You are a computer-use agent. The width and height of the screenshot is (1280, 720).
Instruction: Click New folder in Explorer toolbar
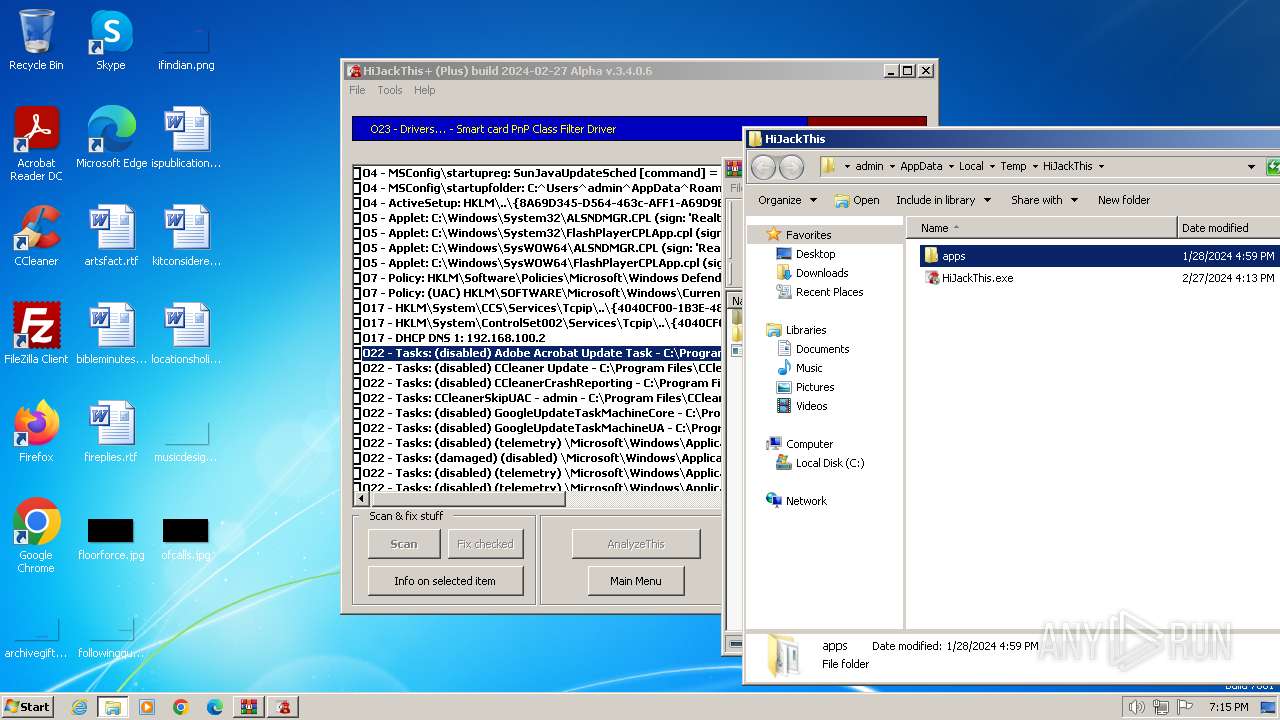1124,200
